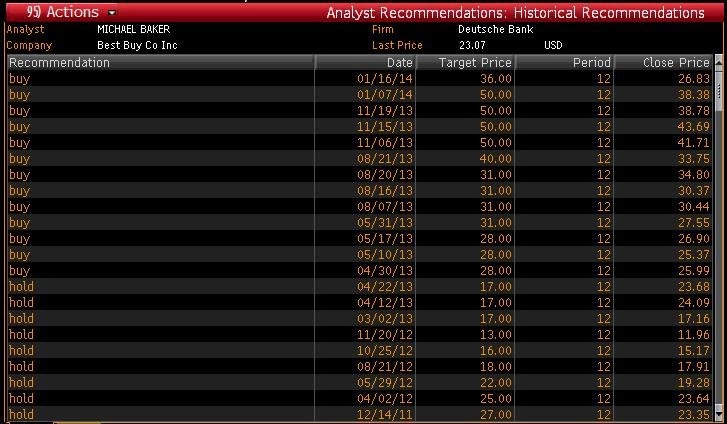This screenshot has width=727, height=424.
Task: Select the date 05/29/12
Action: click(x=385, y=383)
